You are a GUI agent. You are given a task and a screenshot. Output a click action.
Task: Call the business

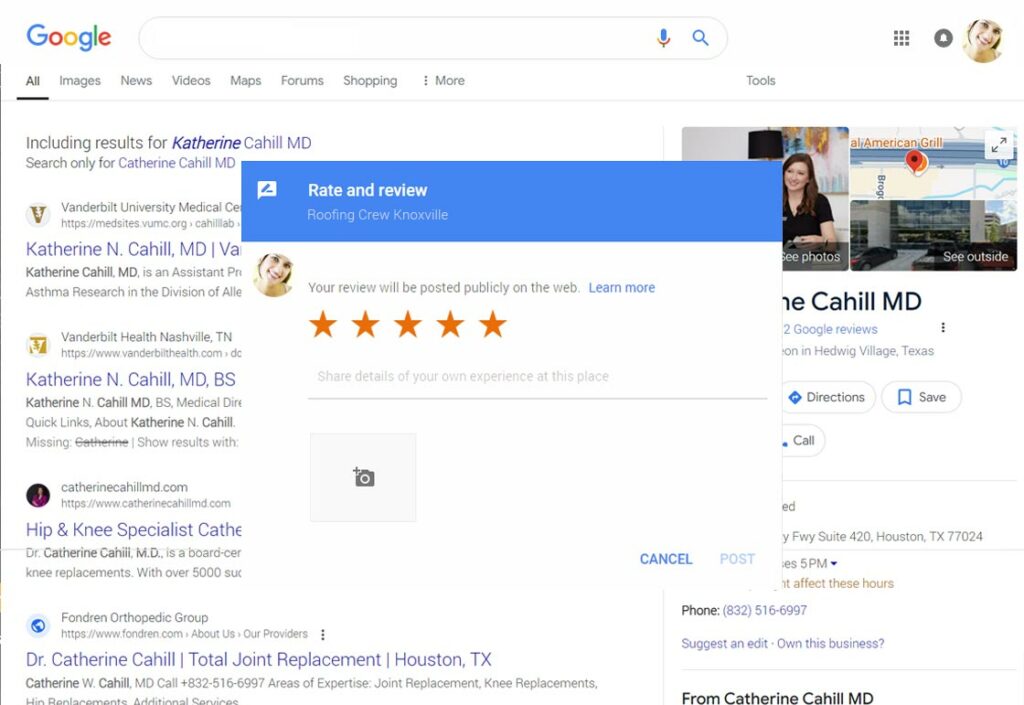[803, 441]
